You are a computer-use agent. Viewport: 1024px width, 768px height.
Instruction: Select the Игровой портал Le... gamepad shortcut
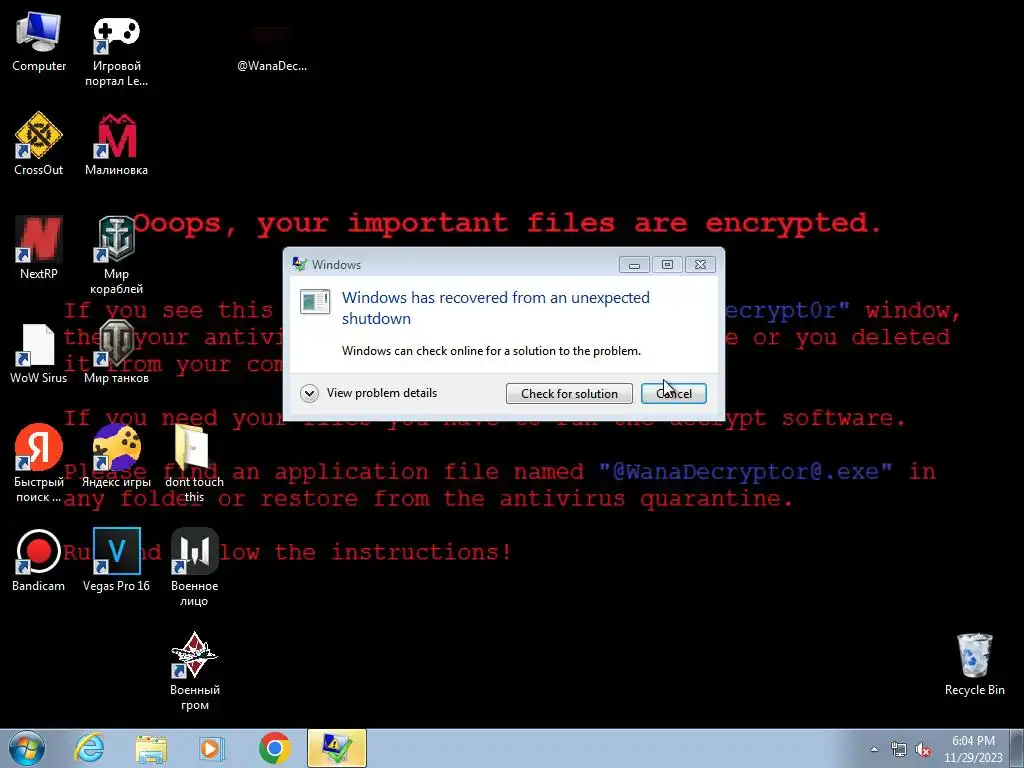pyautogui.click(x=116, y=50)
